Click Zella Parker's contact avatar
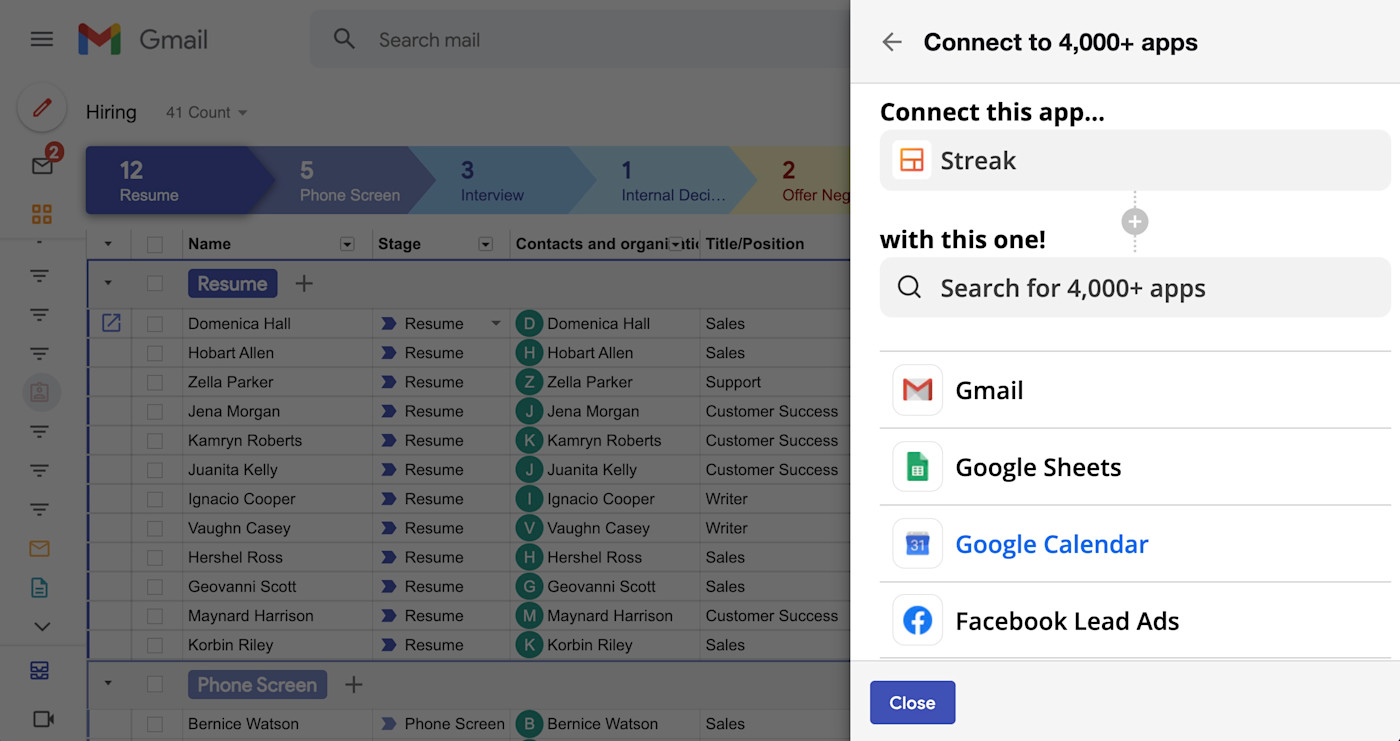1400x741 pixels. pyautogui.click(x=529, y=382)
